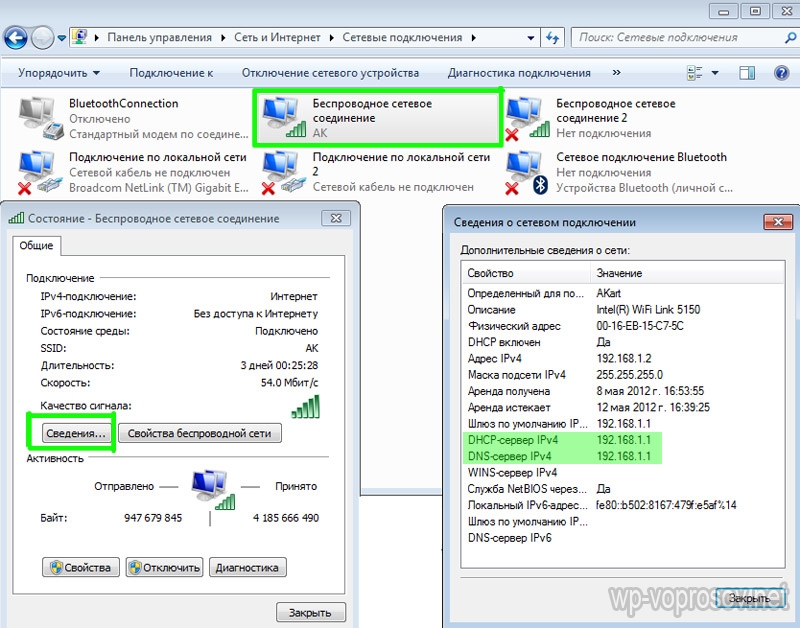
Task: Click the 'Значение' column header
Action: [687, 273]
